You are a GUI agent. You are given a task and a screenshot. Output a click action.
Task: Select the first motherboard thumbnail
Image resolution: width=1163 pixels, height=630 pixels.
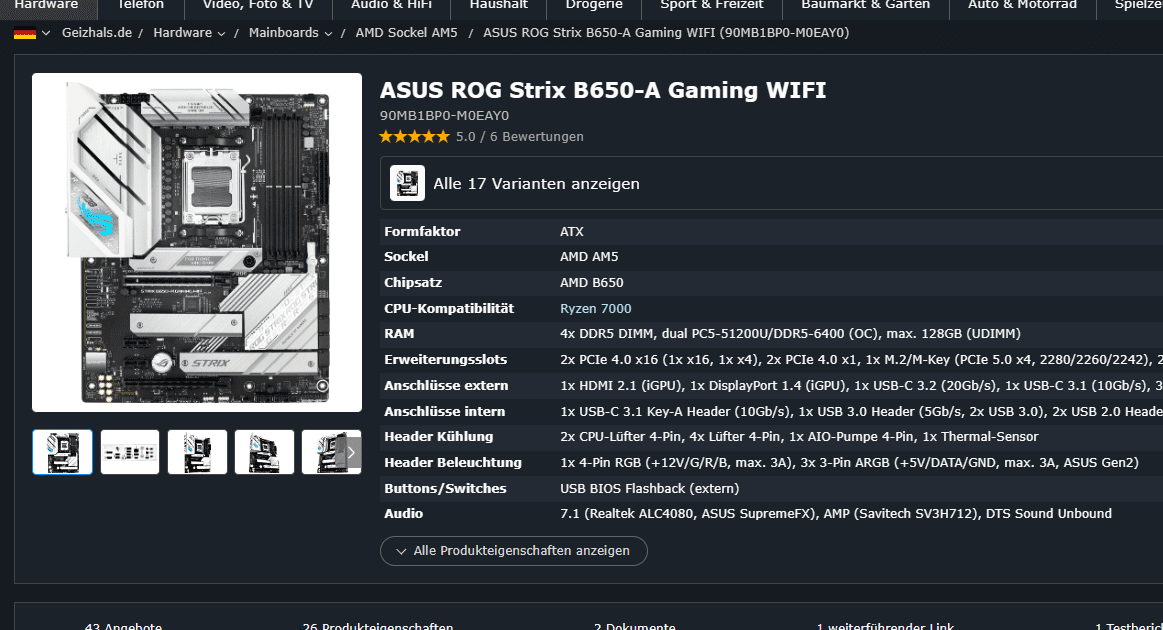[x=62, y=452]
